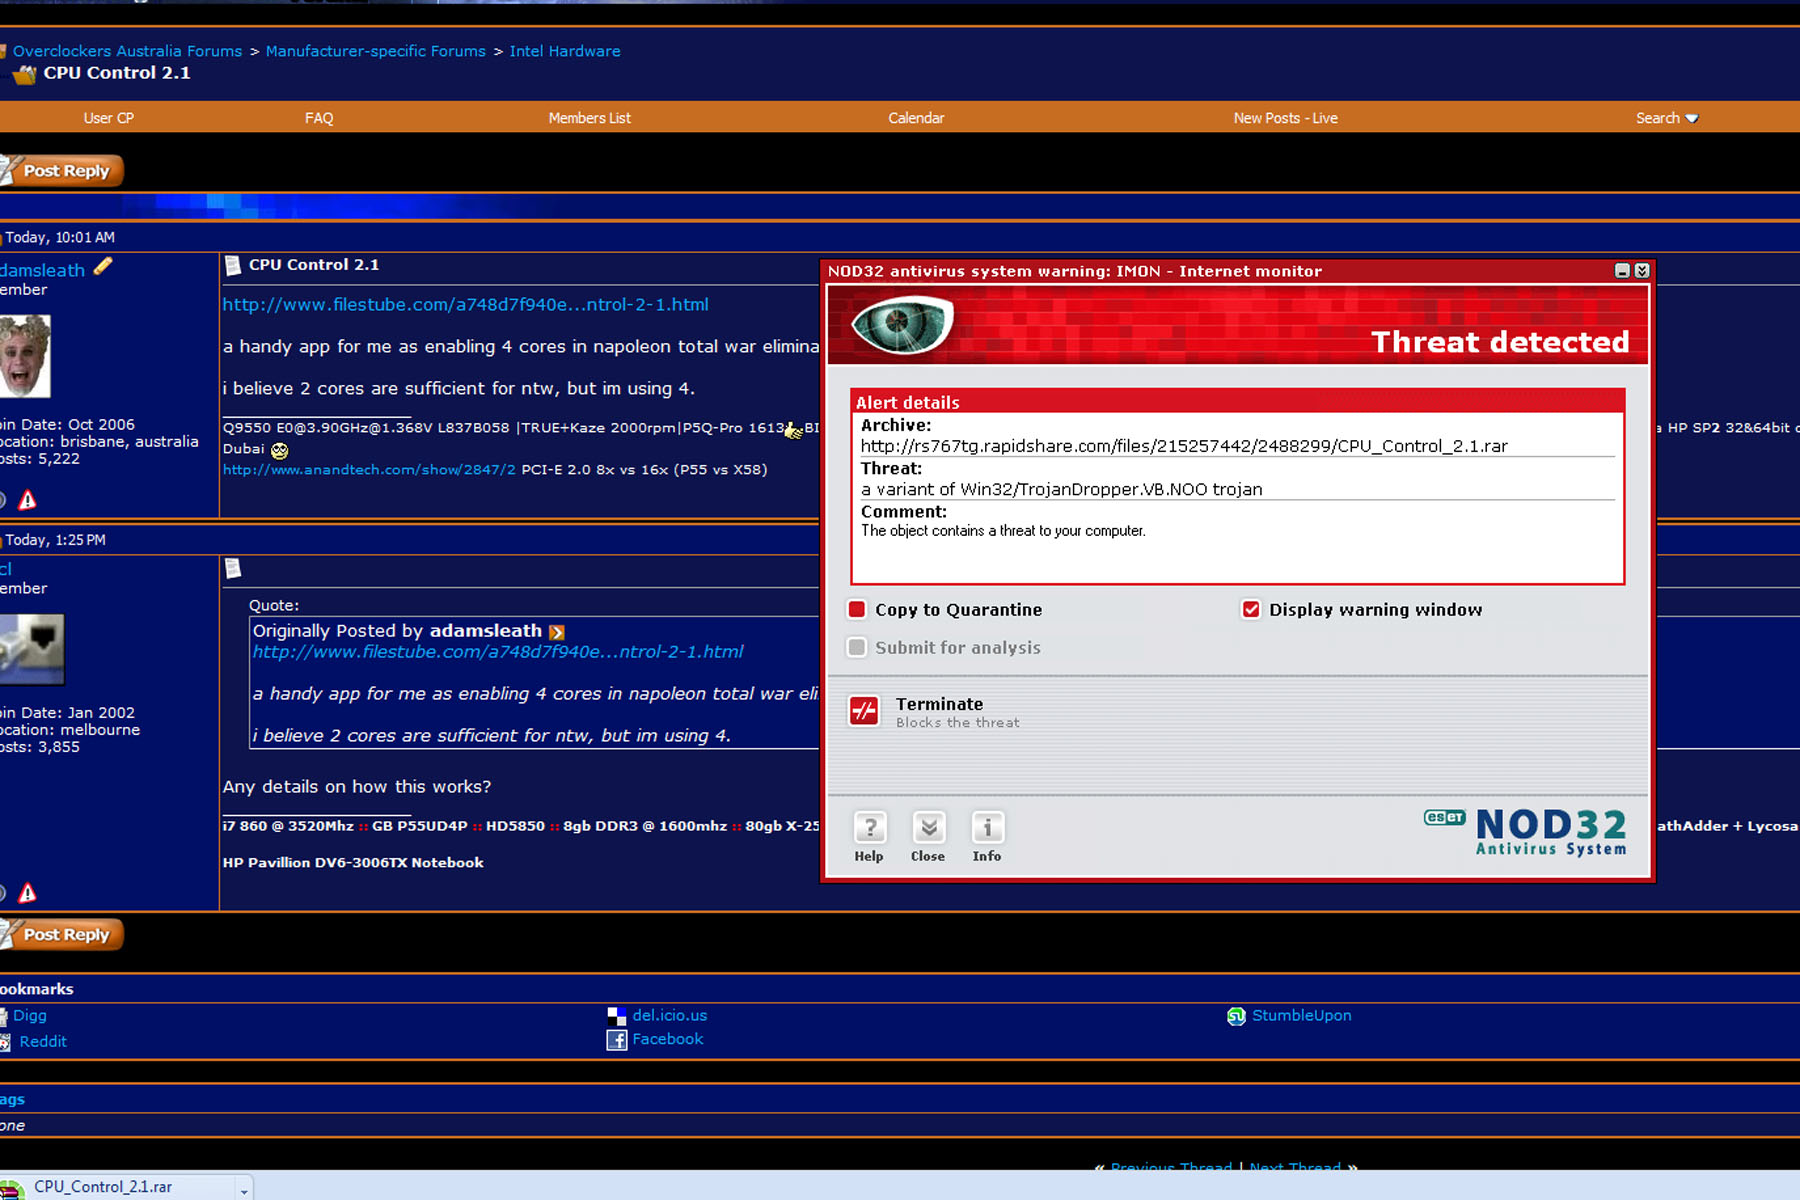This screenshot has width=1800, height=1200.
Task: Click Next Thread link
Action: tap(1295, 1166)
